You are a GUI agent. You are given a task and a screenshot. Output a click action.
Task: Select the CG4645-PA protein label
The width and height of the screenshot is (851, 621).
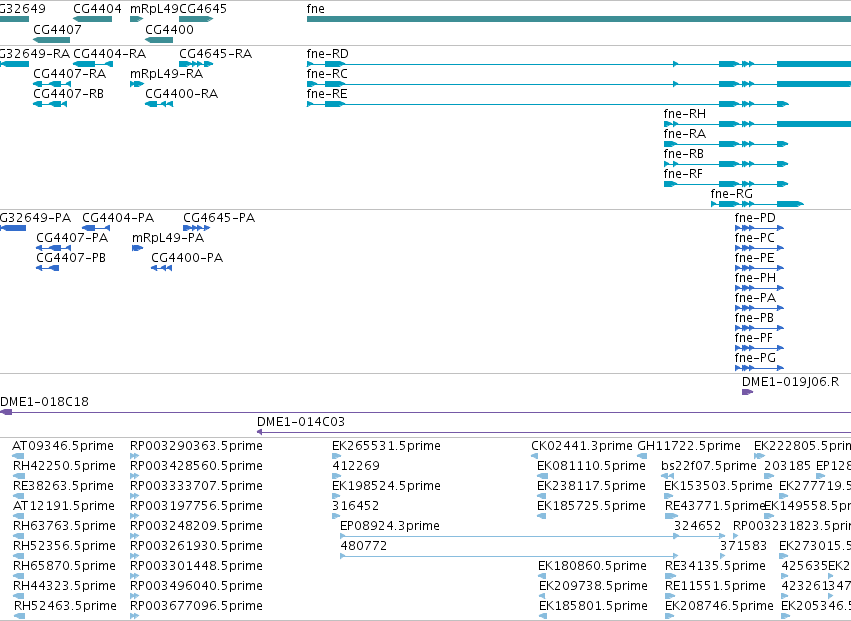pyautogui.click(x=219, y=218)
